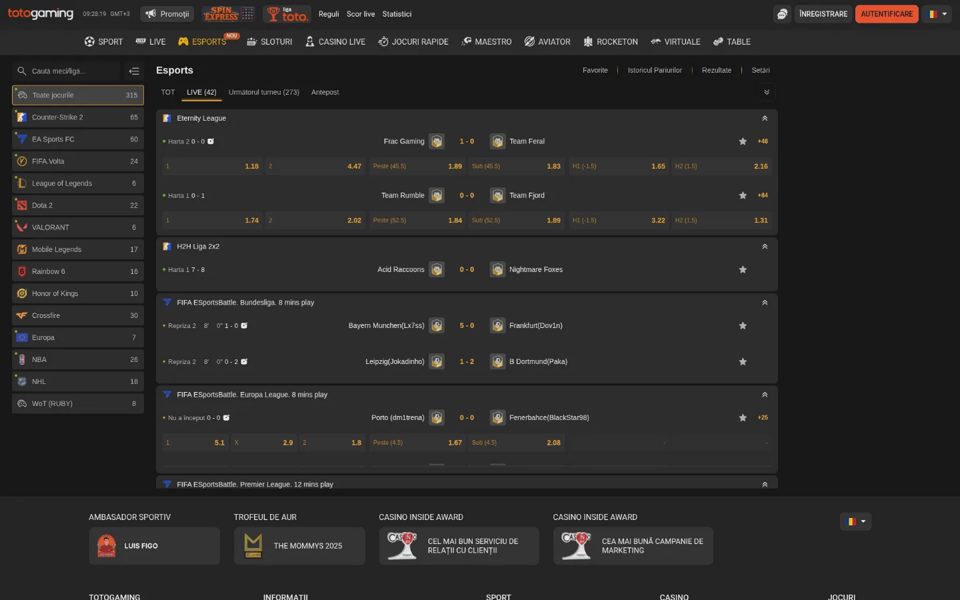Select Mobile Legends in the sidebar
Viewport: 960px width, 600px height.
click(78, 249)
